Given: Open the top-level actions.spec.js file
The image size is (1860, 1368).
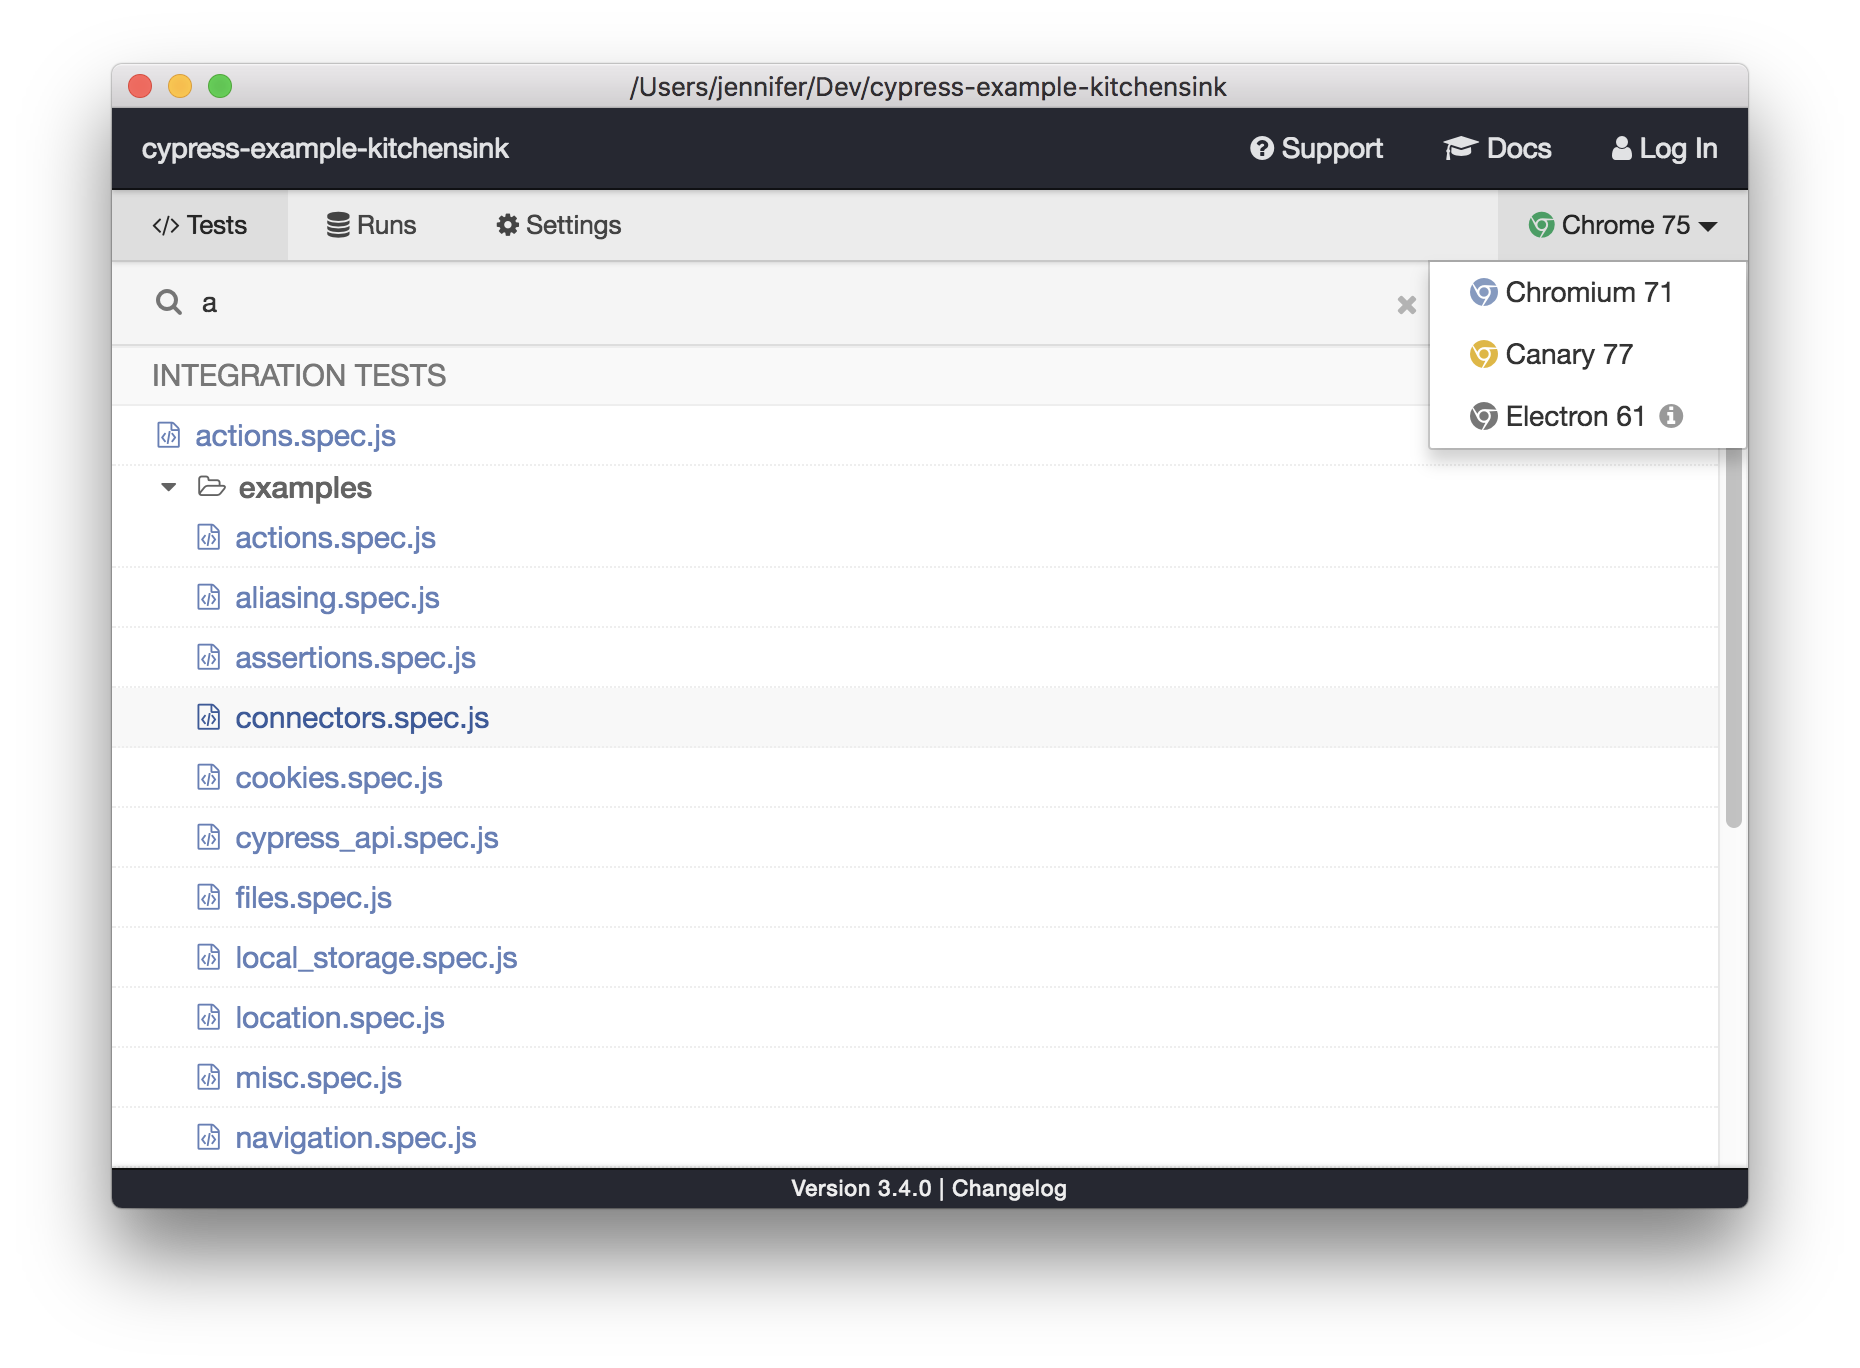Looking at the screenshot, I should click(x=295, y=436).
